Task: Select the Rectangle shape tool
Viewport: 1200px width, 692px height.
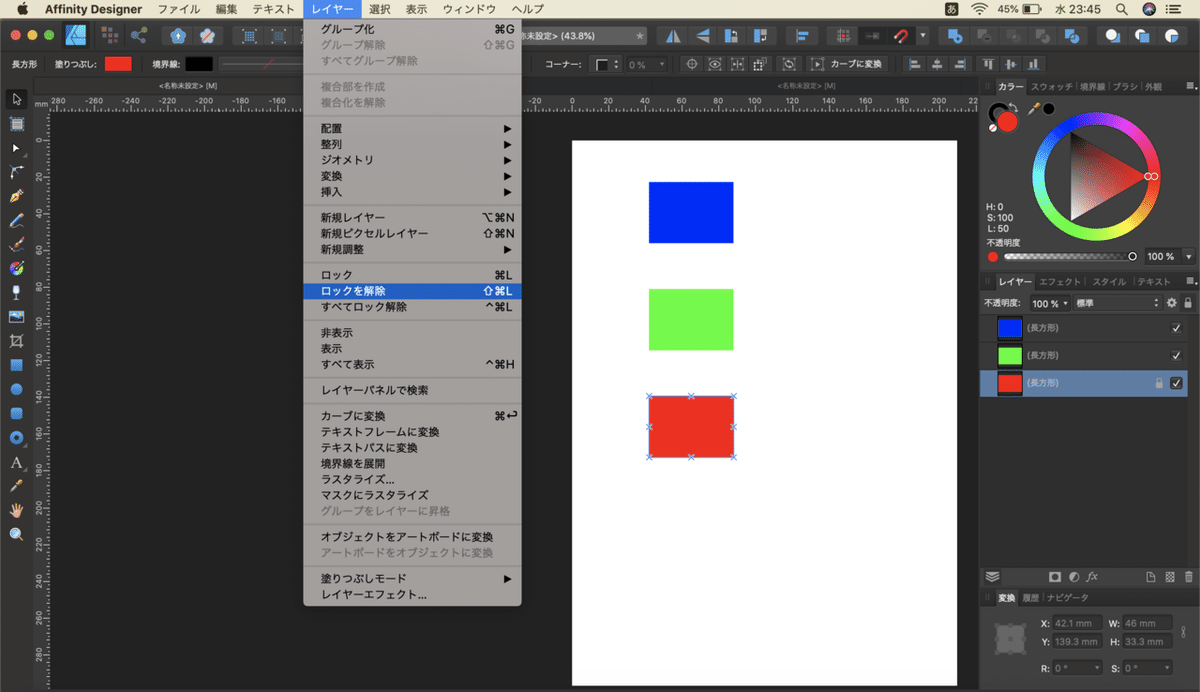Action: (x=16, y=365)
